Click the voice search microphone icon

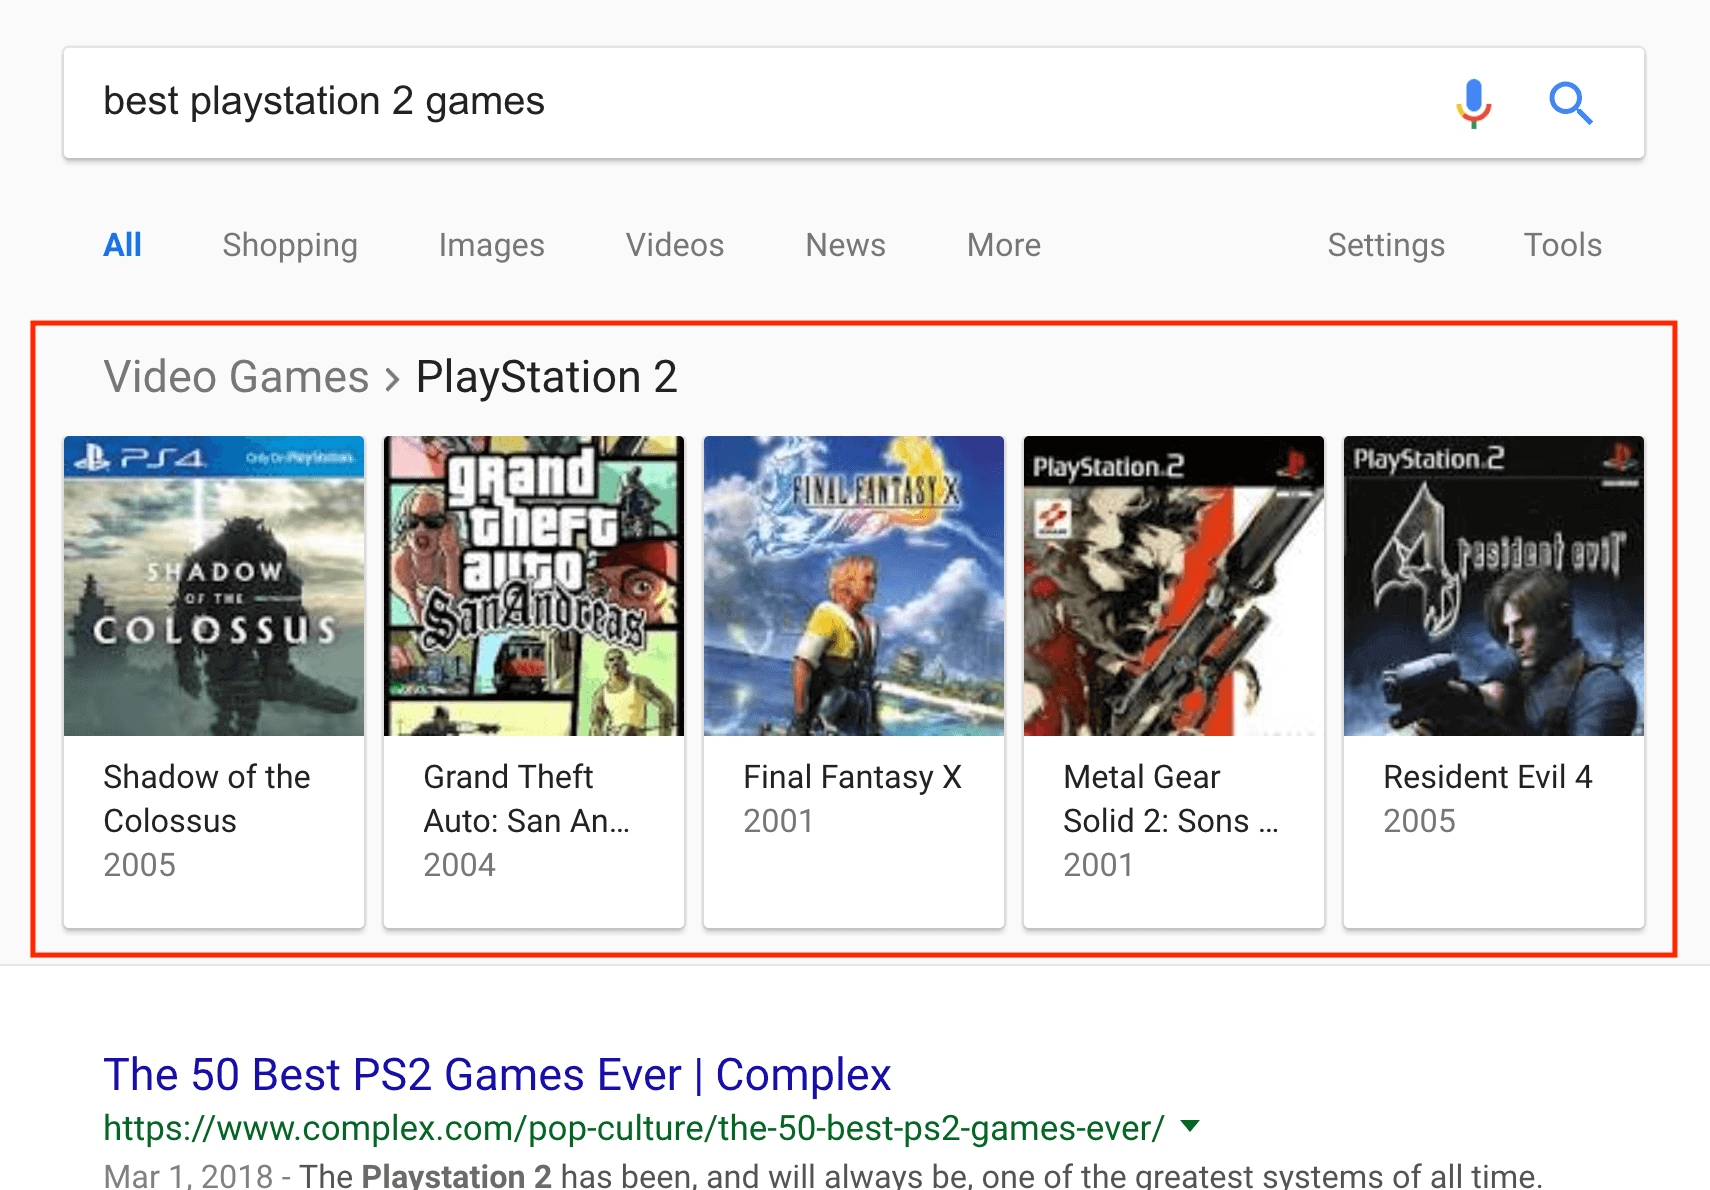[x=1473, y=103]
